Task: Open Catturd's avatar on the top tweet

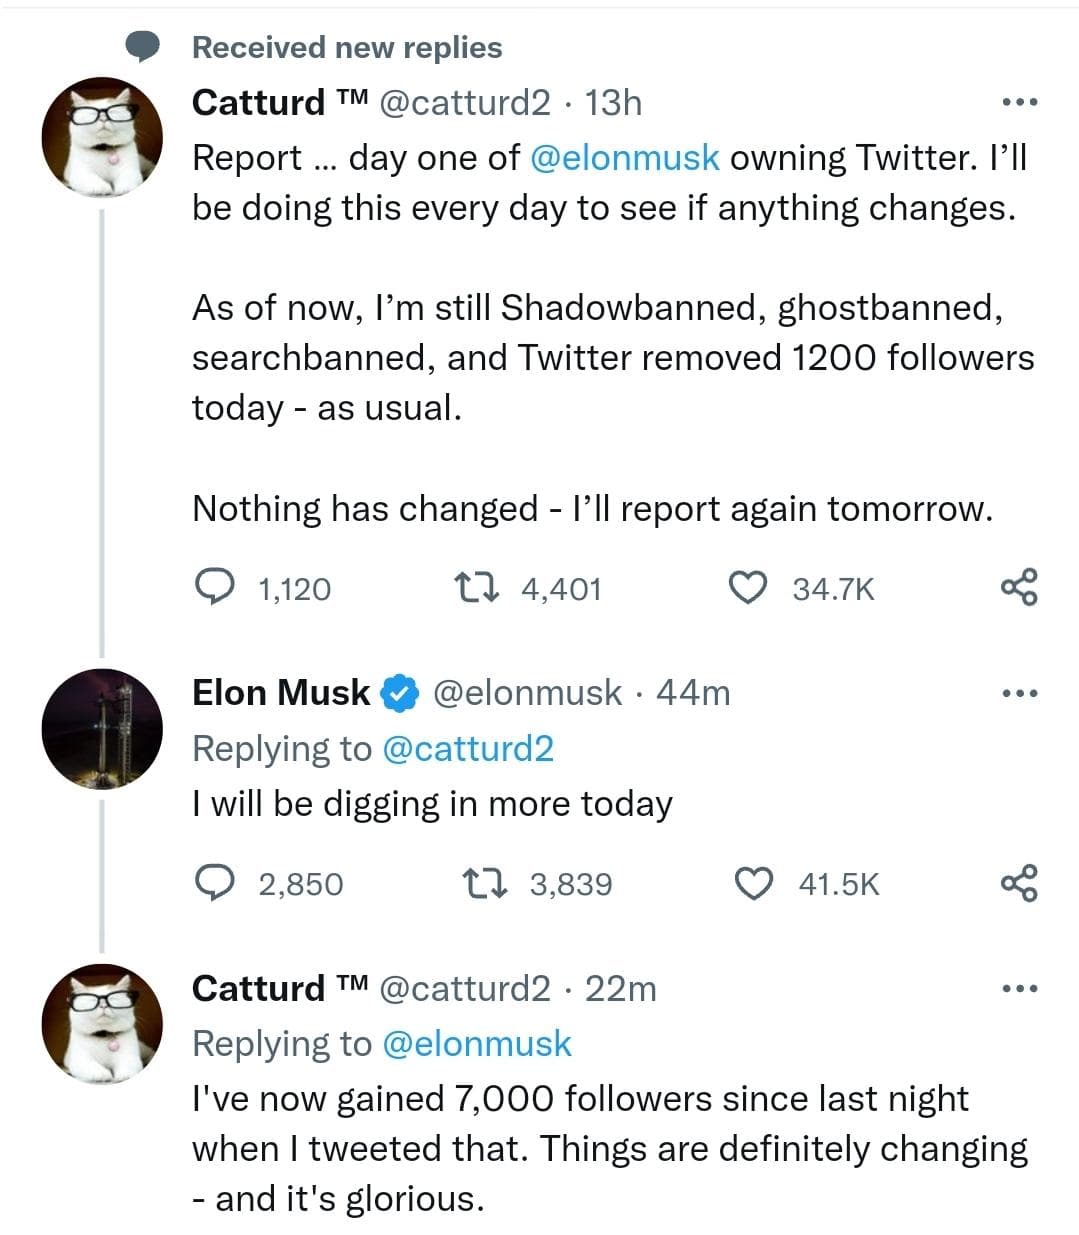Action: (102, 137)
